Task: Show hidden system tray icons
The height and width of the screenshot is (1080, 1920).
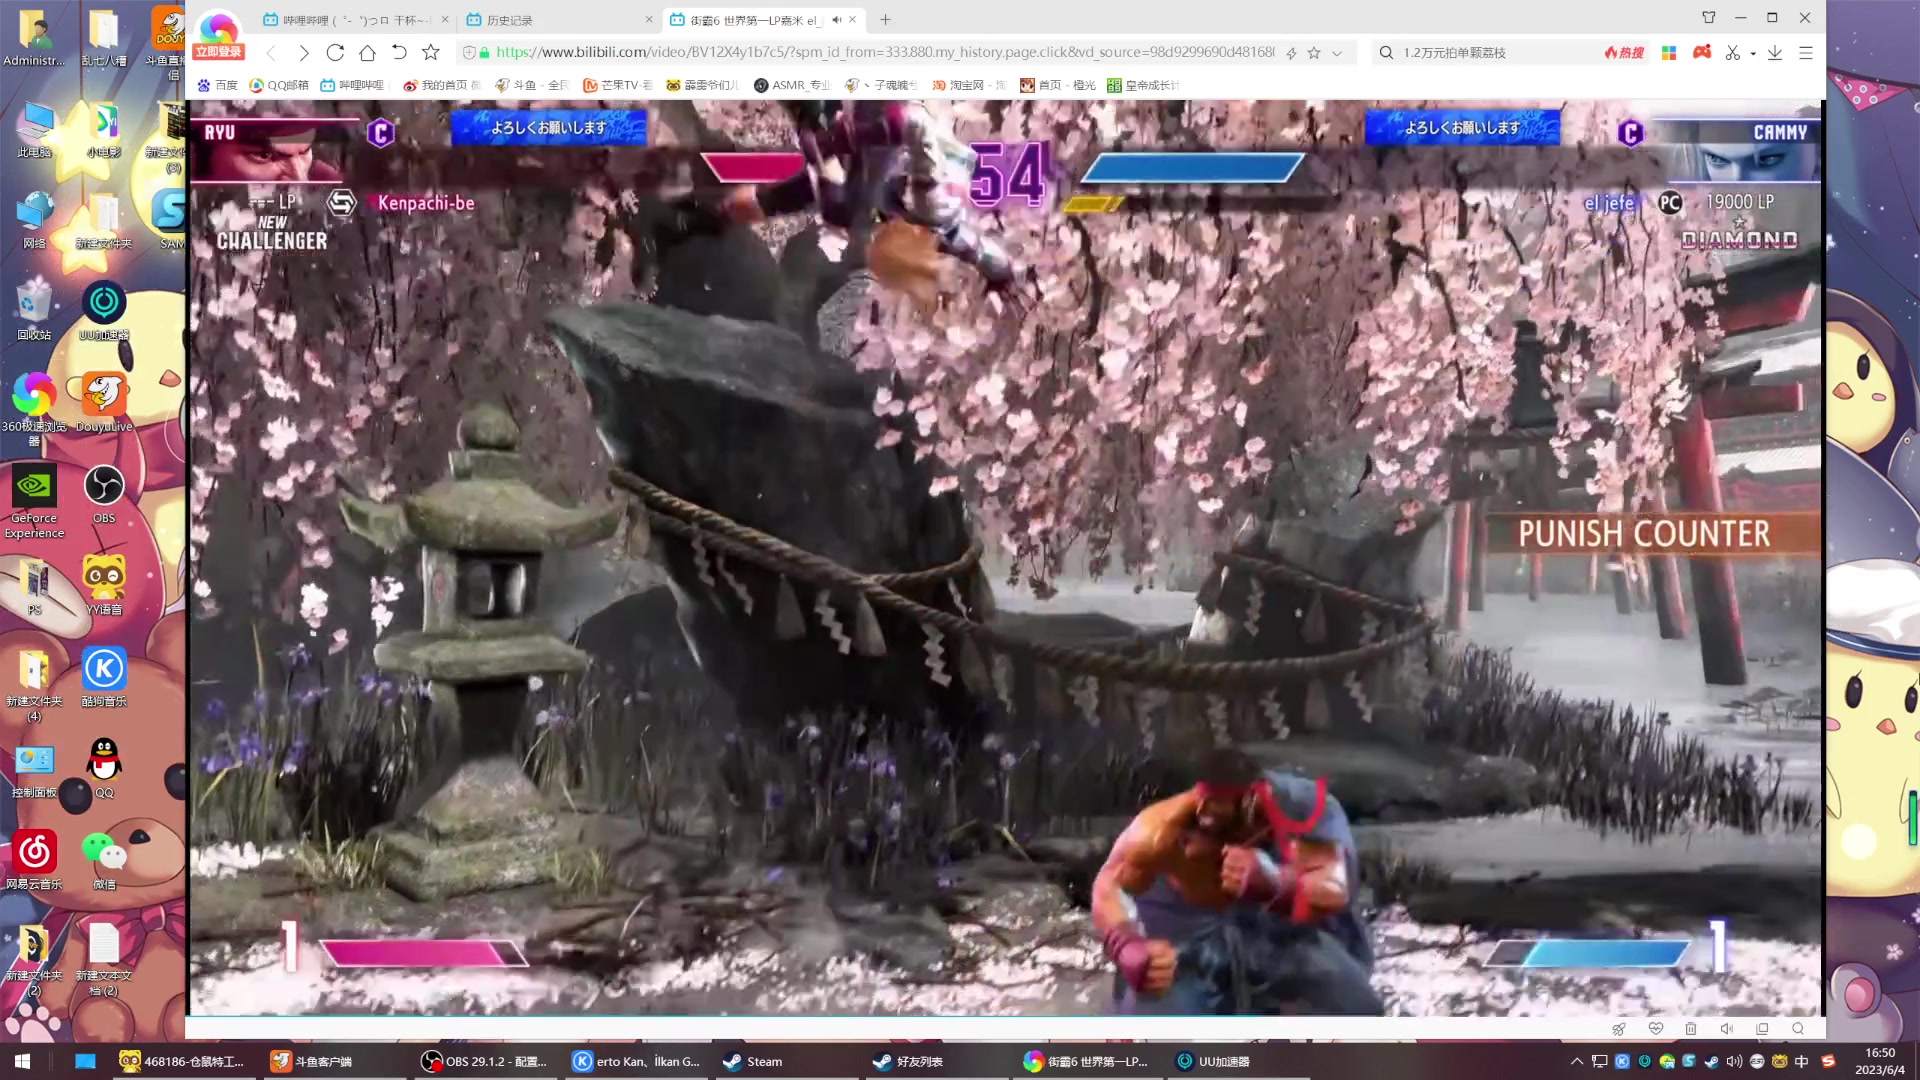Action: pos(1577,1061)
